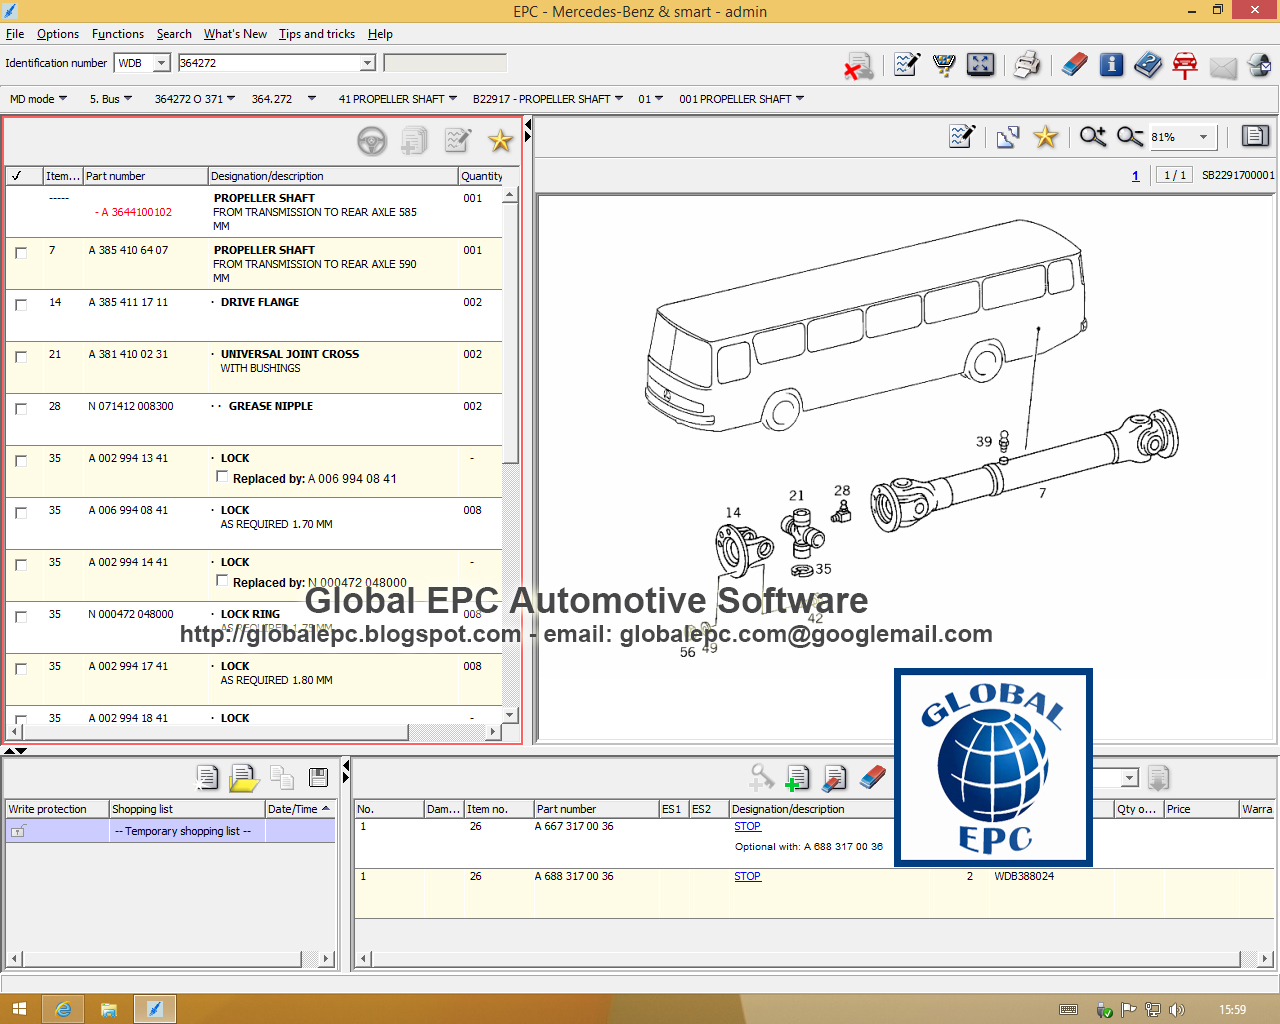The height and width of the screenshot is (1024, 1280).
Task: Tick the checkbox for LOCK A 002 994 13 41
Action: pyautogui.click(x=21, y=461)
